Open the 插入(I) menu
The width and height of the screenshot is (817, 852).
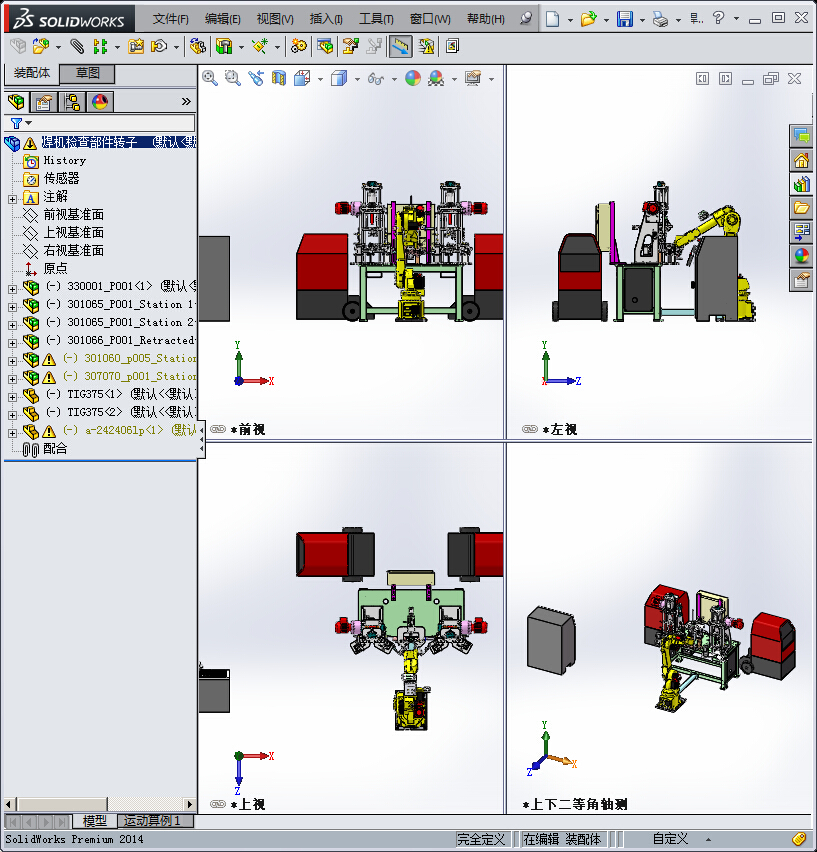(x=326, y=19)
